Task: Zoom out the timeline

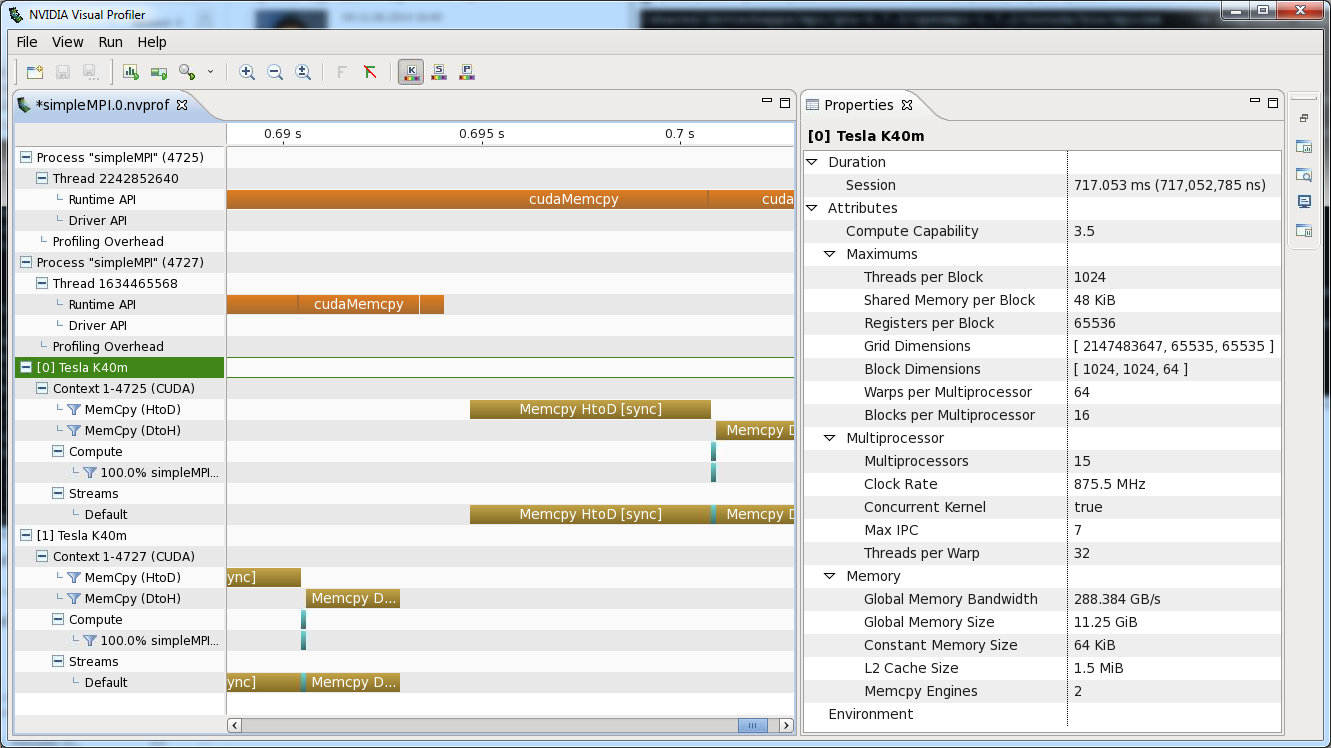Action: pyautogui.click(x=275, y=72)
